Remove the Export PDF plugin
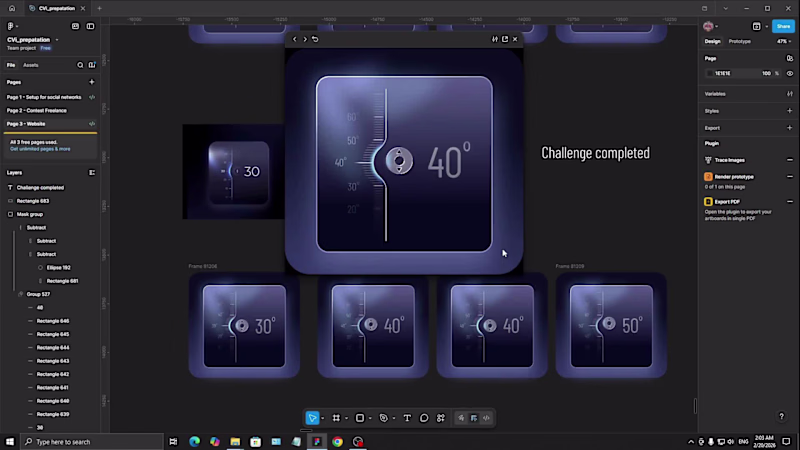 point(790,202)
